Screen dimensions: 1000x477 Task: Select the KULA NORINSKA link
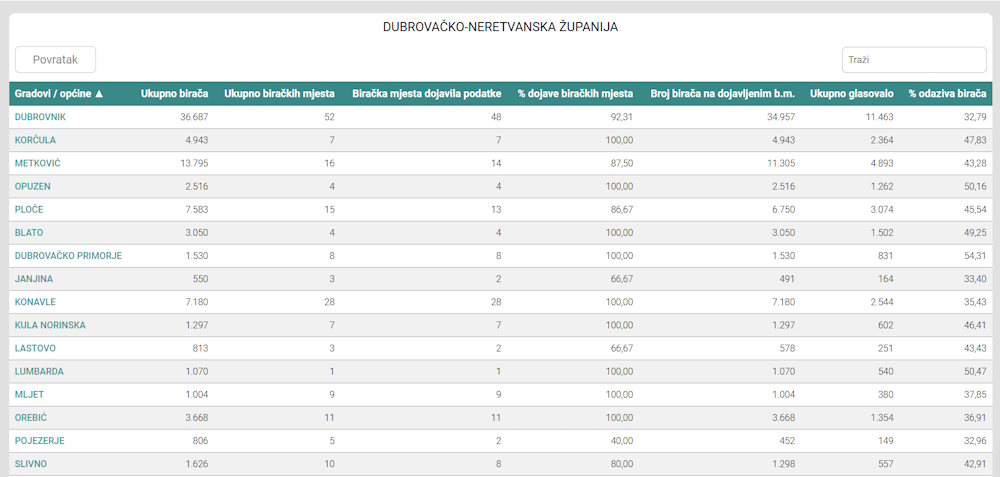(50, 325)
